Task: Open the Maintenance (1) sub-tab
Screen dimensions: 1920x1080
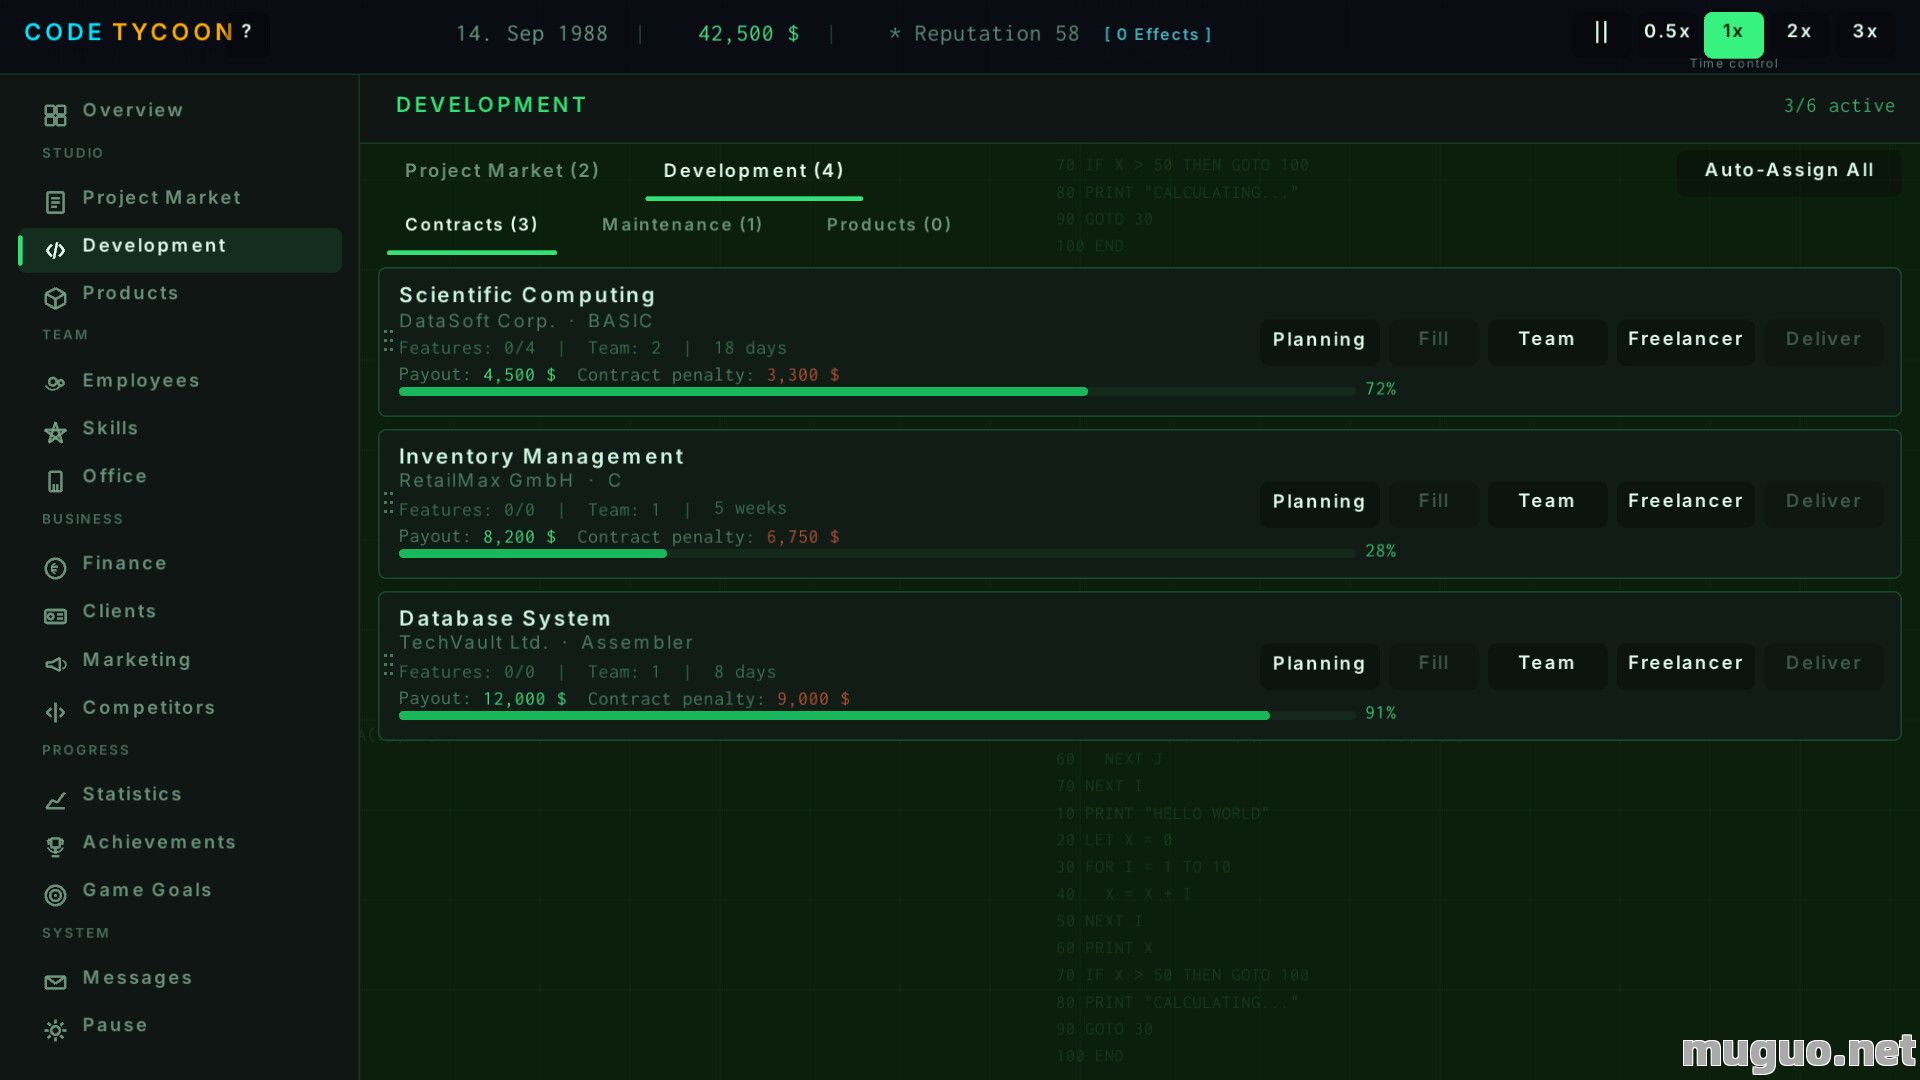Action: pos(682,225)
